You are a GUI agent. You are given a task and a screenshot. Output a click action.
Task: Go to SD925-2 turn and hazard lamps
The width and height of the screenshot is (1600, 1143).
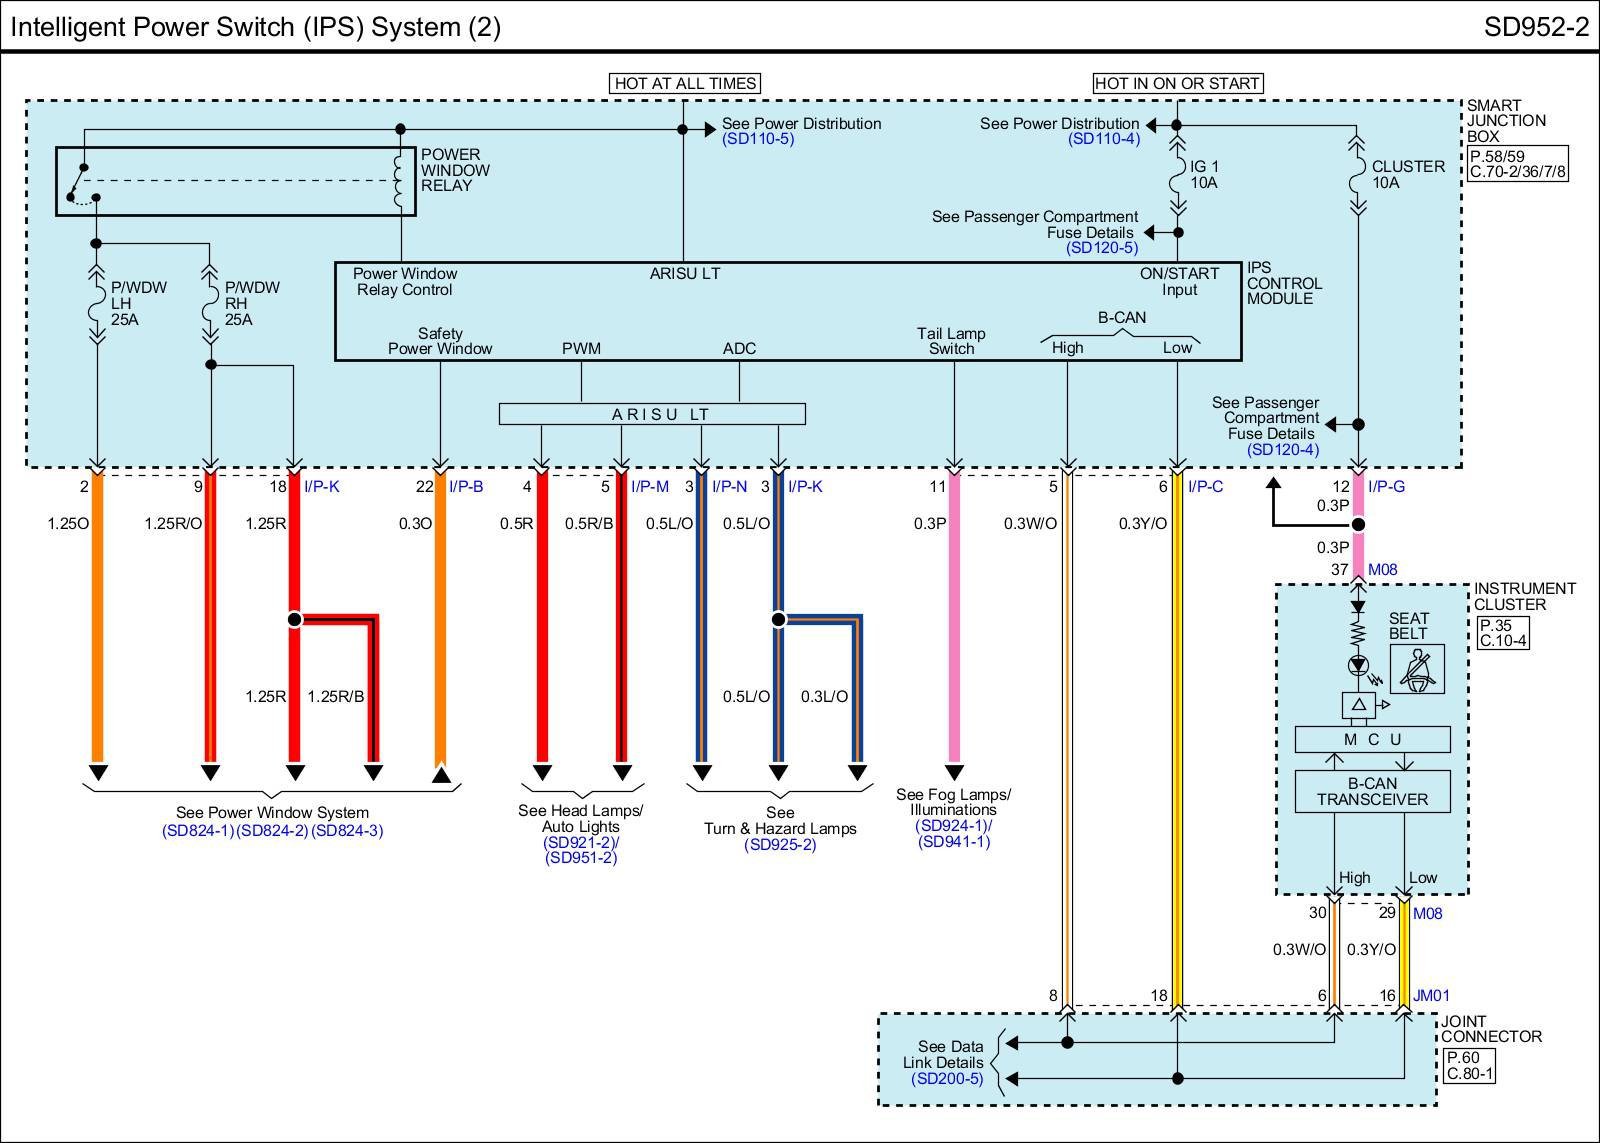[x=780, y=844]
